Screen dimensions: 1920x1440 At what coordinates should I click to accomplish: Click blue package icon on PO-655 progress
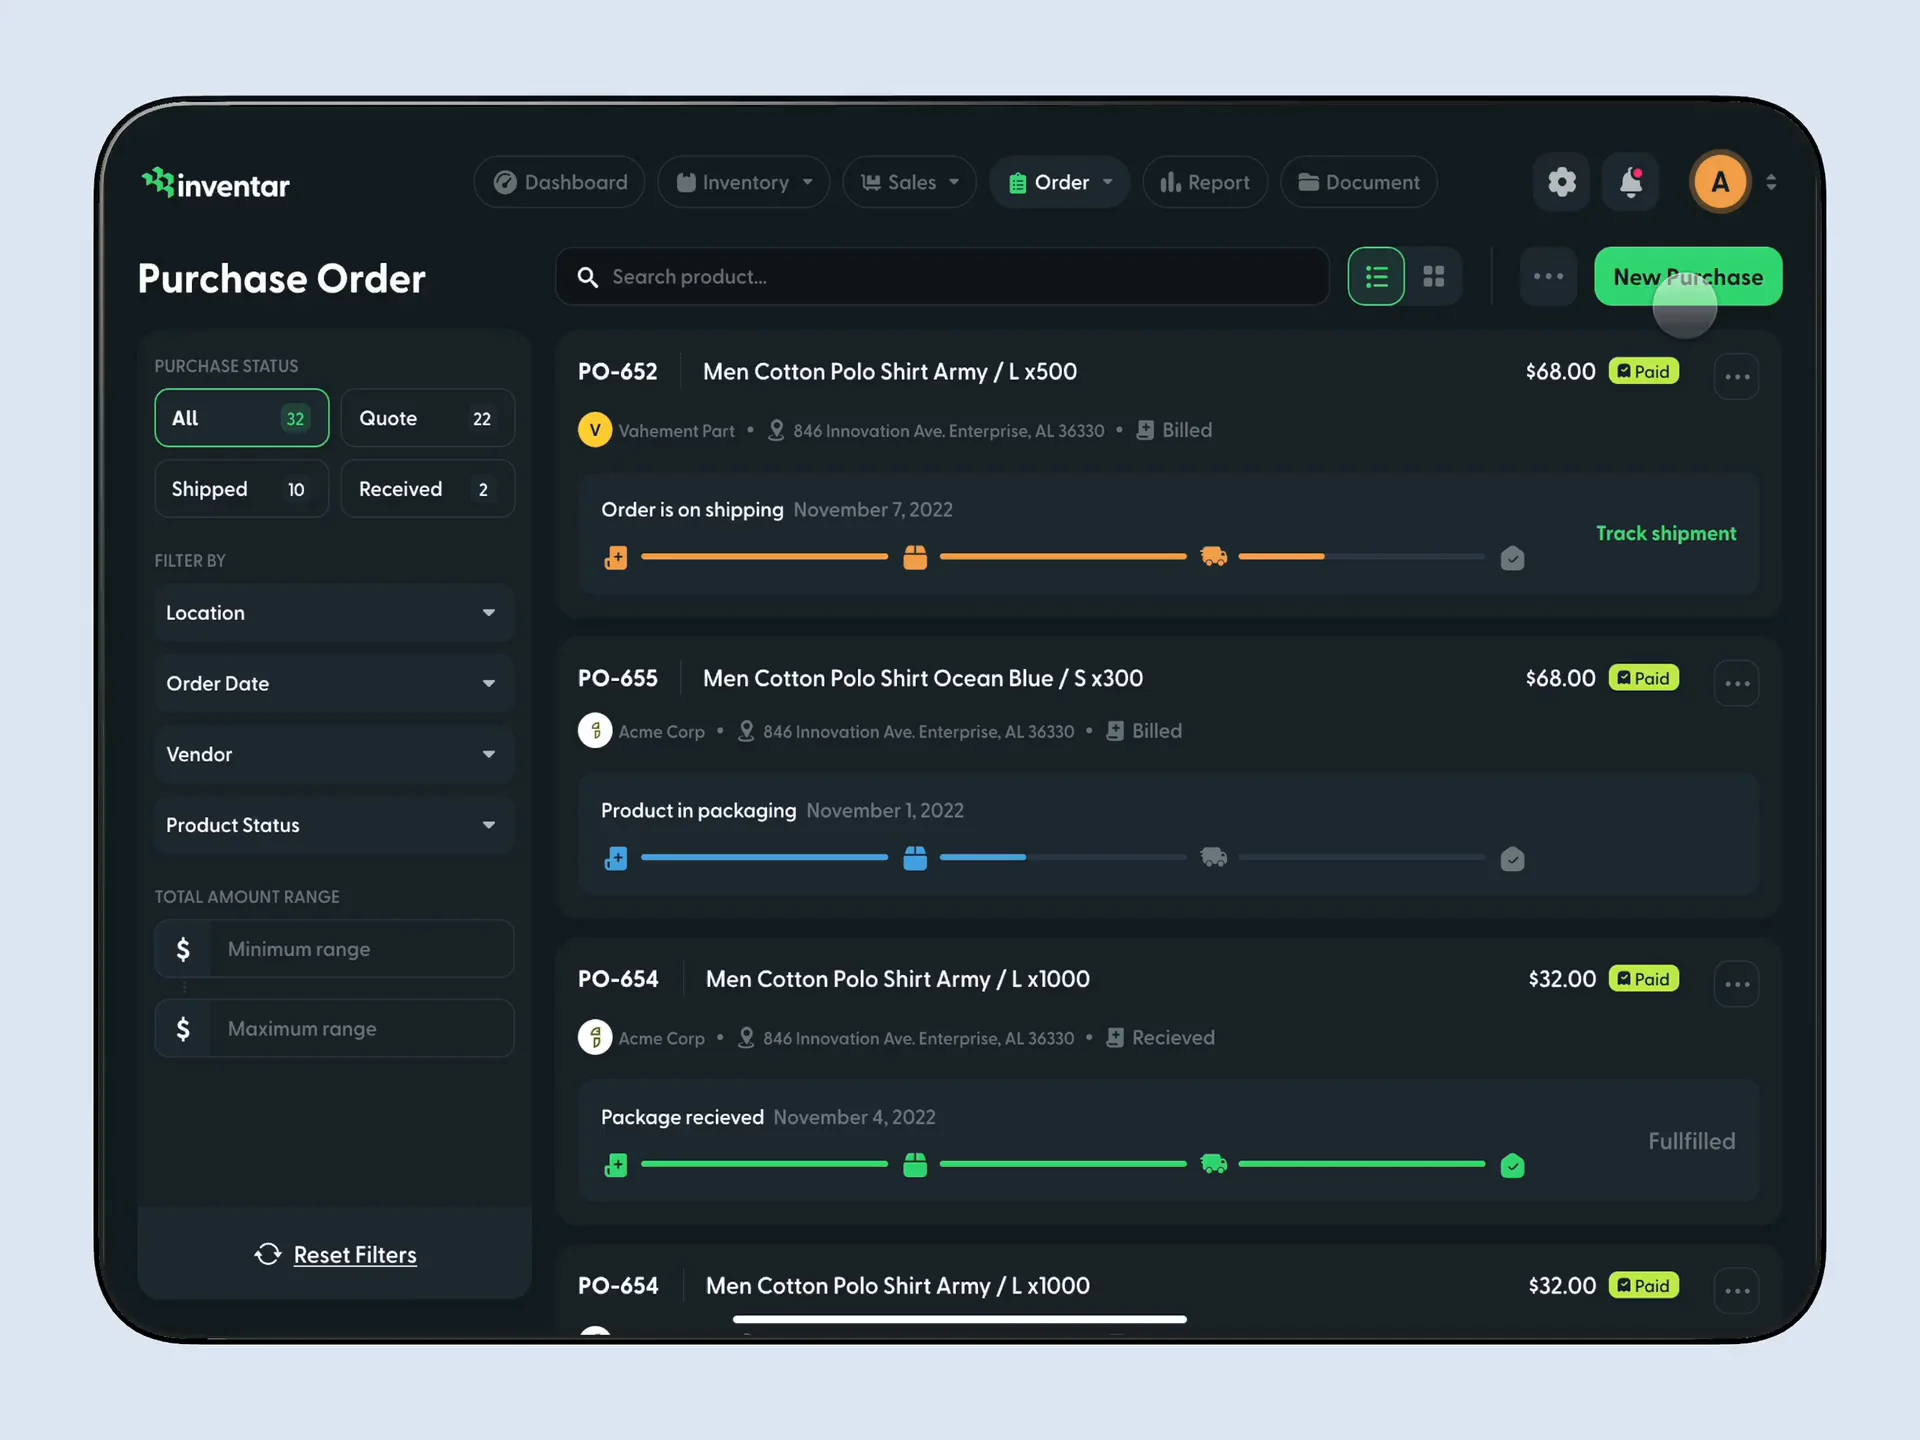click(915, 858)
